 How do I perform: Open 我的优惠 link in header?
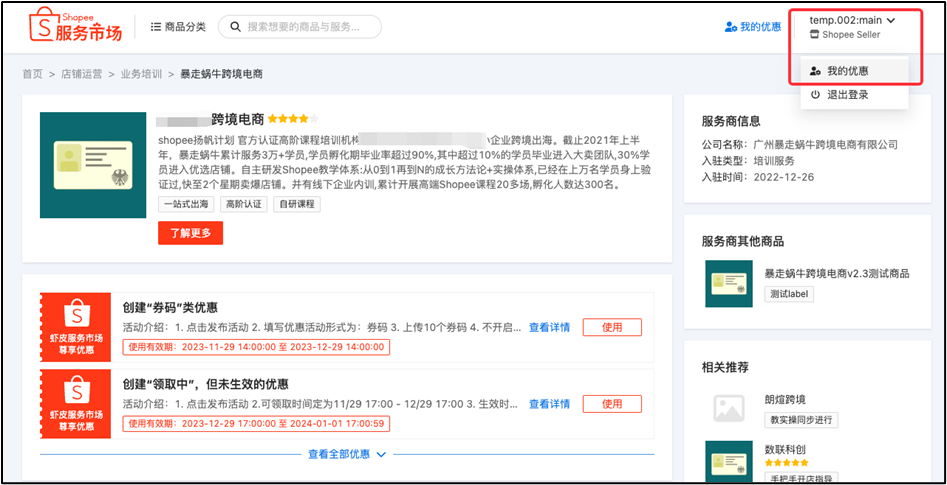coord(753,27)
